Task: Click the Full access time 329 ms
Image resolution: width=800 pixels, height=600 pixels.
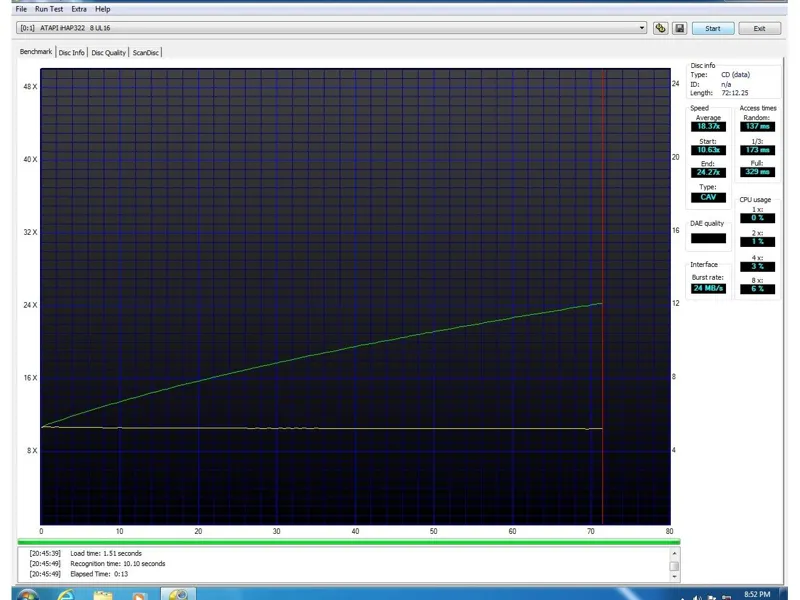Action: tap(757, 172)
